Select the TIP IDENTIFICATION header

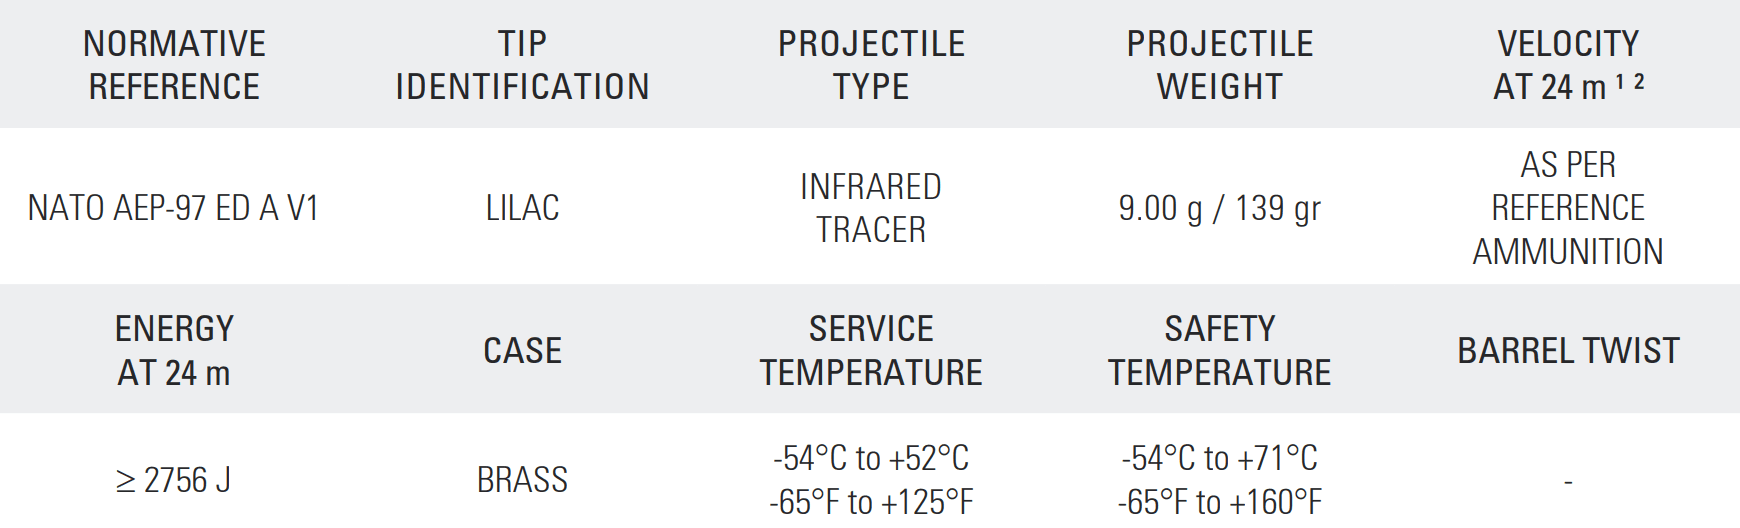point(522,65)
